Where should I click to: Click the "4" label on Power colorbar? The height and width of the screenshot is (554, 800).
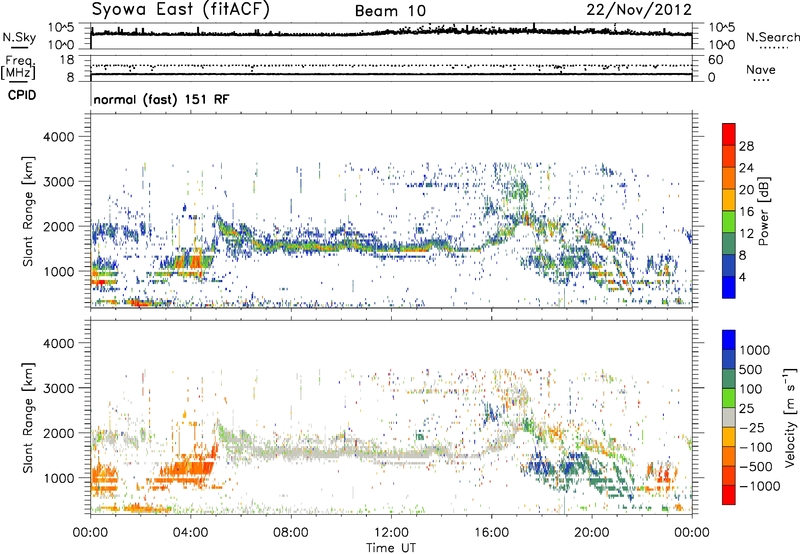pyautogui.click(x=742, y=277)
